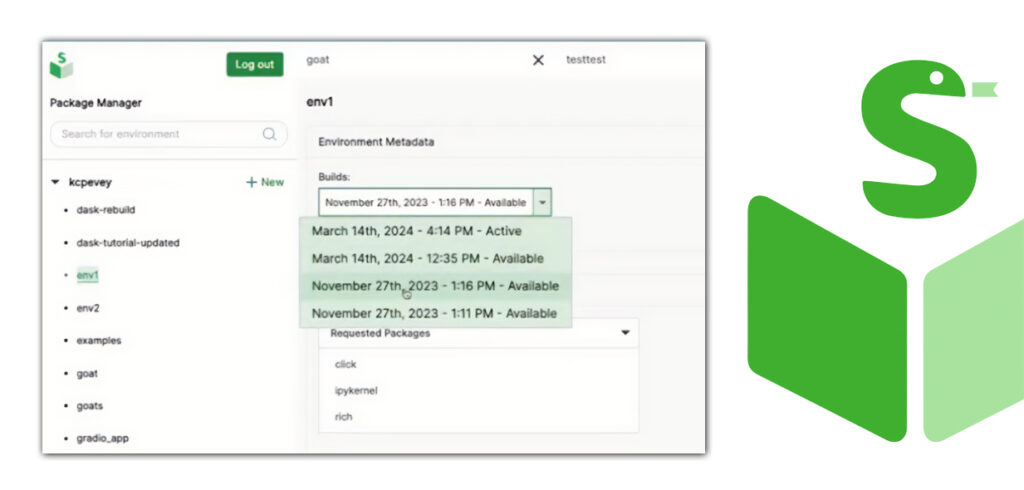Image resolution: width=1024 pixels, height=490 pixels.
Task: Open the env2 environment
Action: click(88, 308)
